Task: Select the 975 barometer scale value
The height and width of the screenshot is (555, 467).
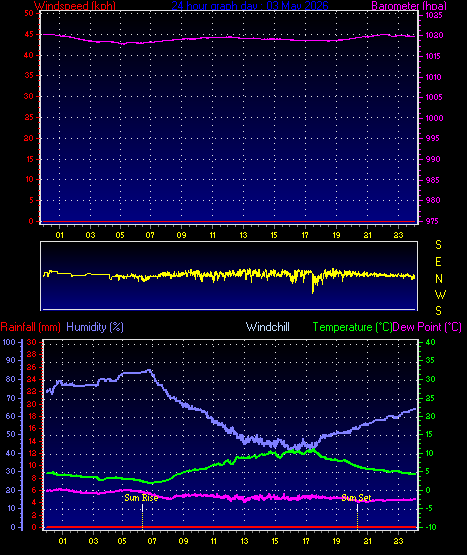Action: pyautogui.click(x=433, y=221)
